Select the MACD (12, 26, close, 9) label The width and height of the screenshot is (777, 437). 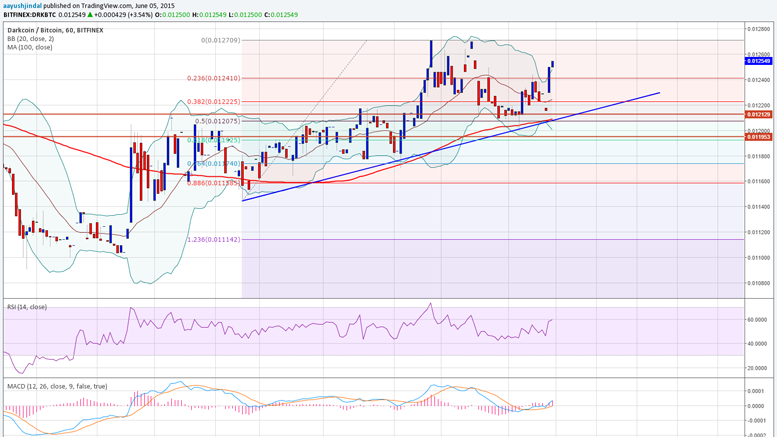57,386
